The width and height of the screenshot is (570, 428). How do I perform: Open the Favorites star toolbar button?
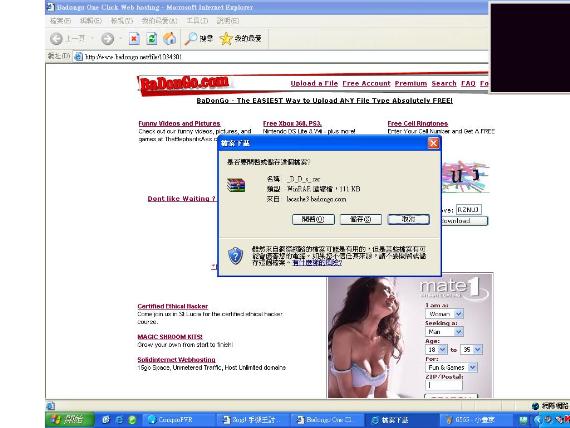pos(241,39)
